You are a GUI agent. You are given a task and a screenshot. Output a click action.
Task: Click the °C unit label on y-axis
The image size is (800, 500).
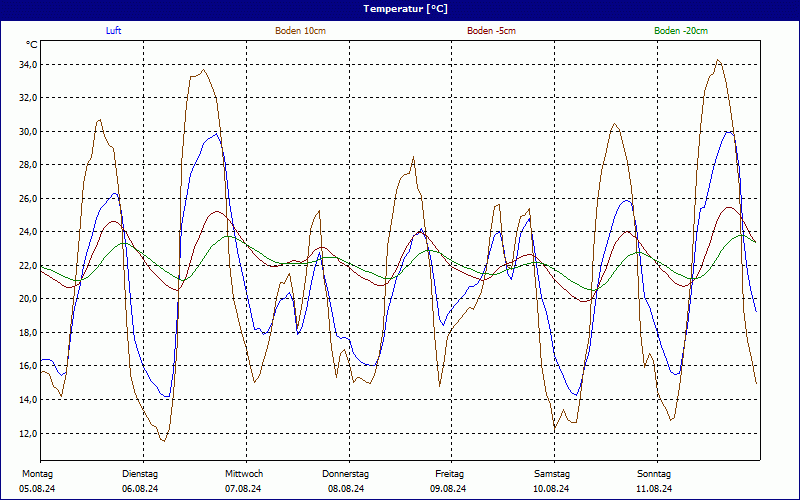[x=32, y=44]
